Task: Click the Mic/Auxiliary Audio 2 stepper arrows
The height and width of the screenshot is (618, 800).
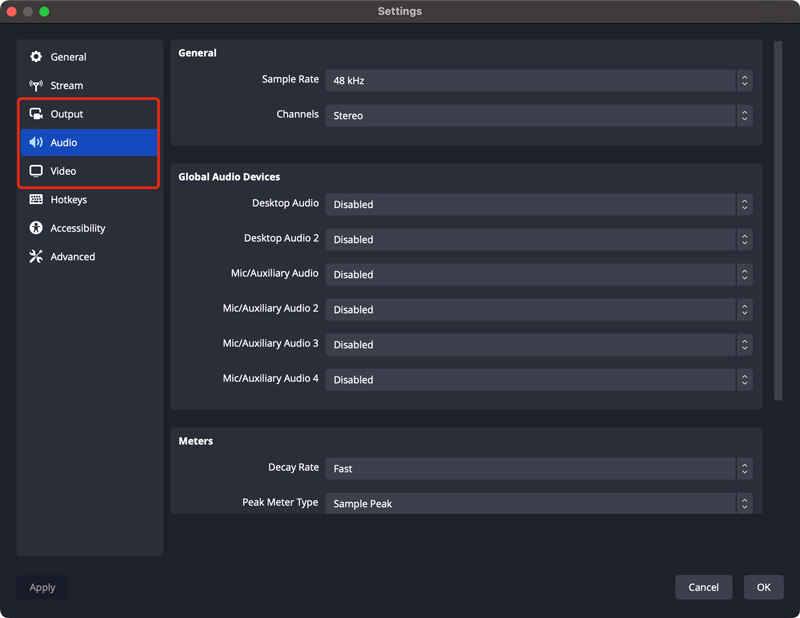Action: pos(744,310)
